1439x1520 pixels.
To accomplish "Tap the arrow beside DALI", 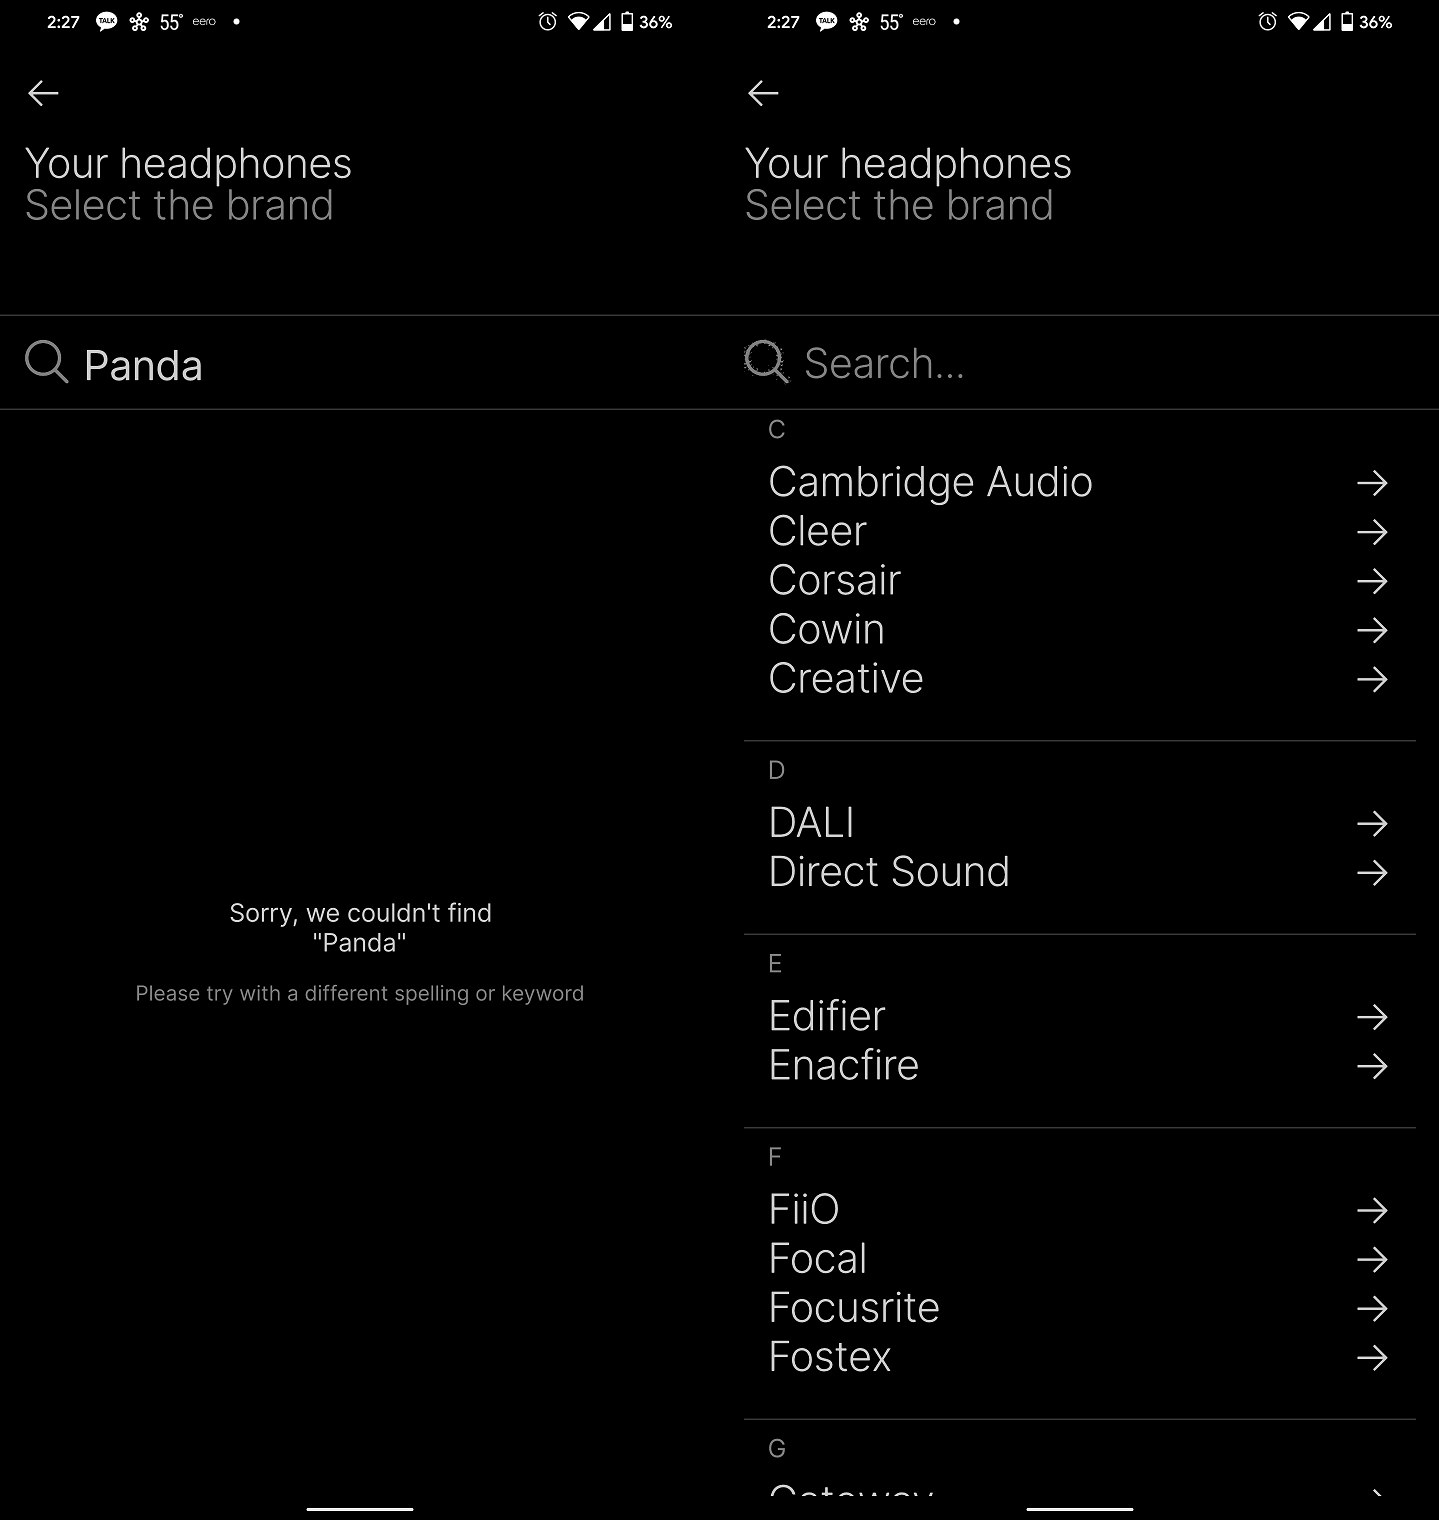I will click(1371, 824).
